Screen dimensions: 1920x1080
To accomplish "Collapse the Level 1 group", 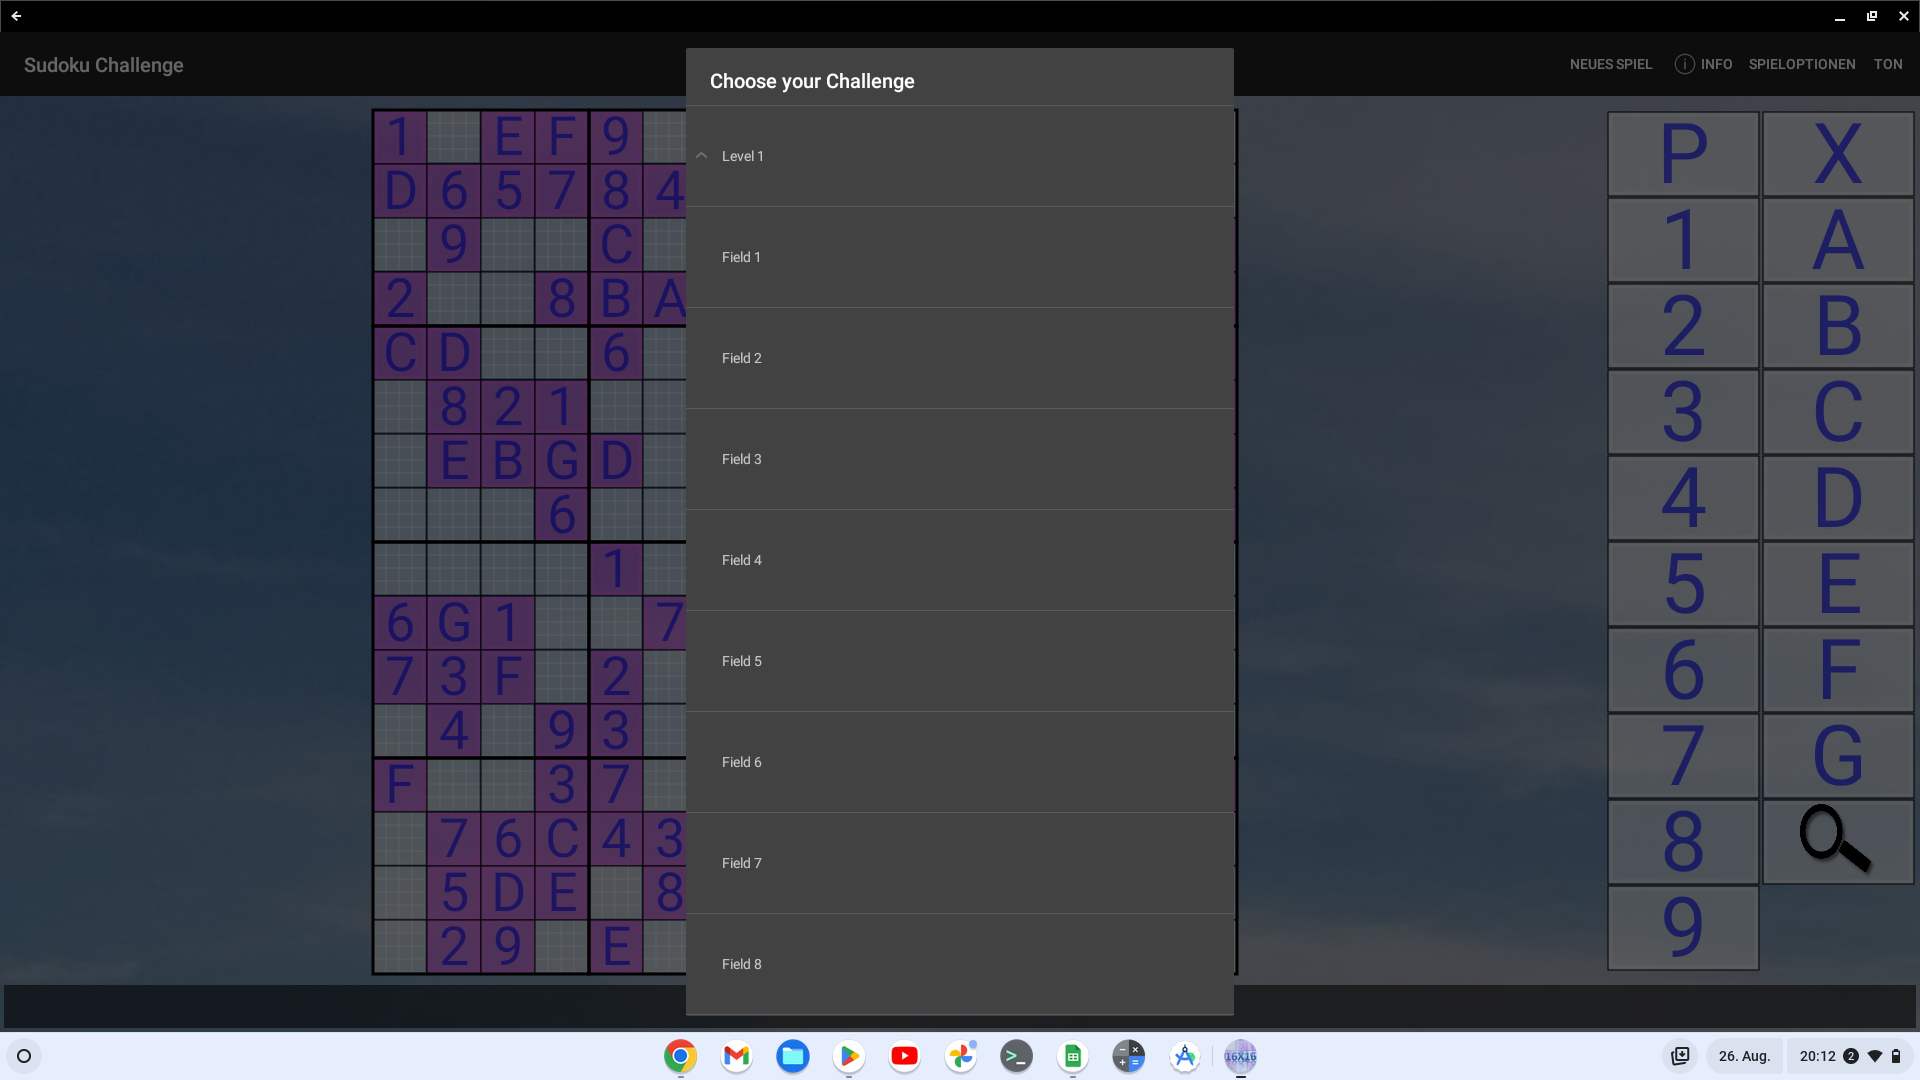I will (x=959, y=156).
